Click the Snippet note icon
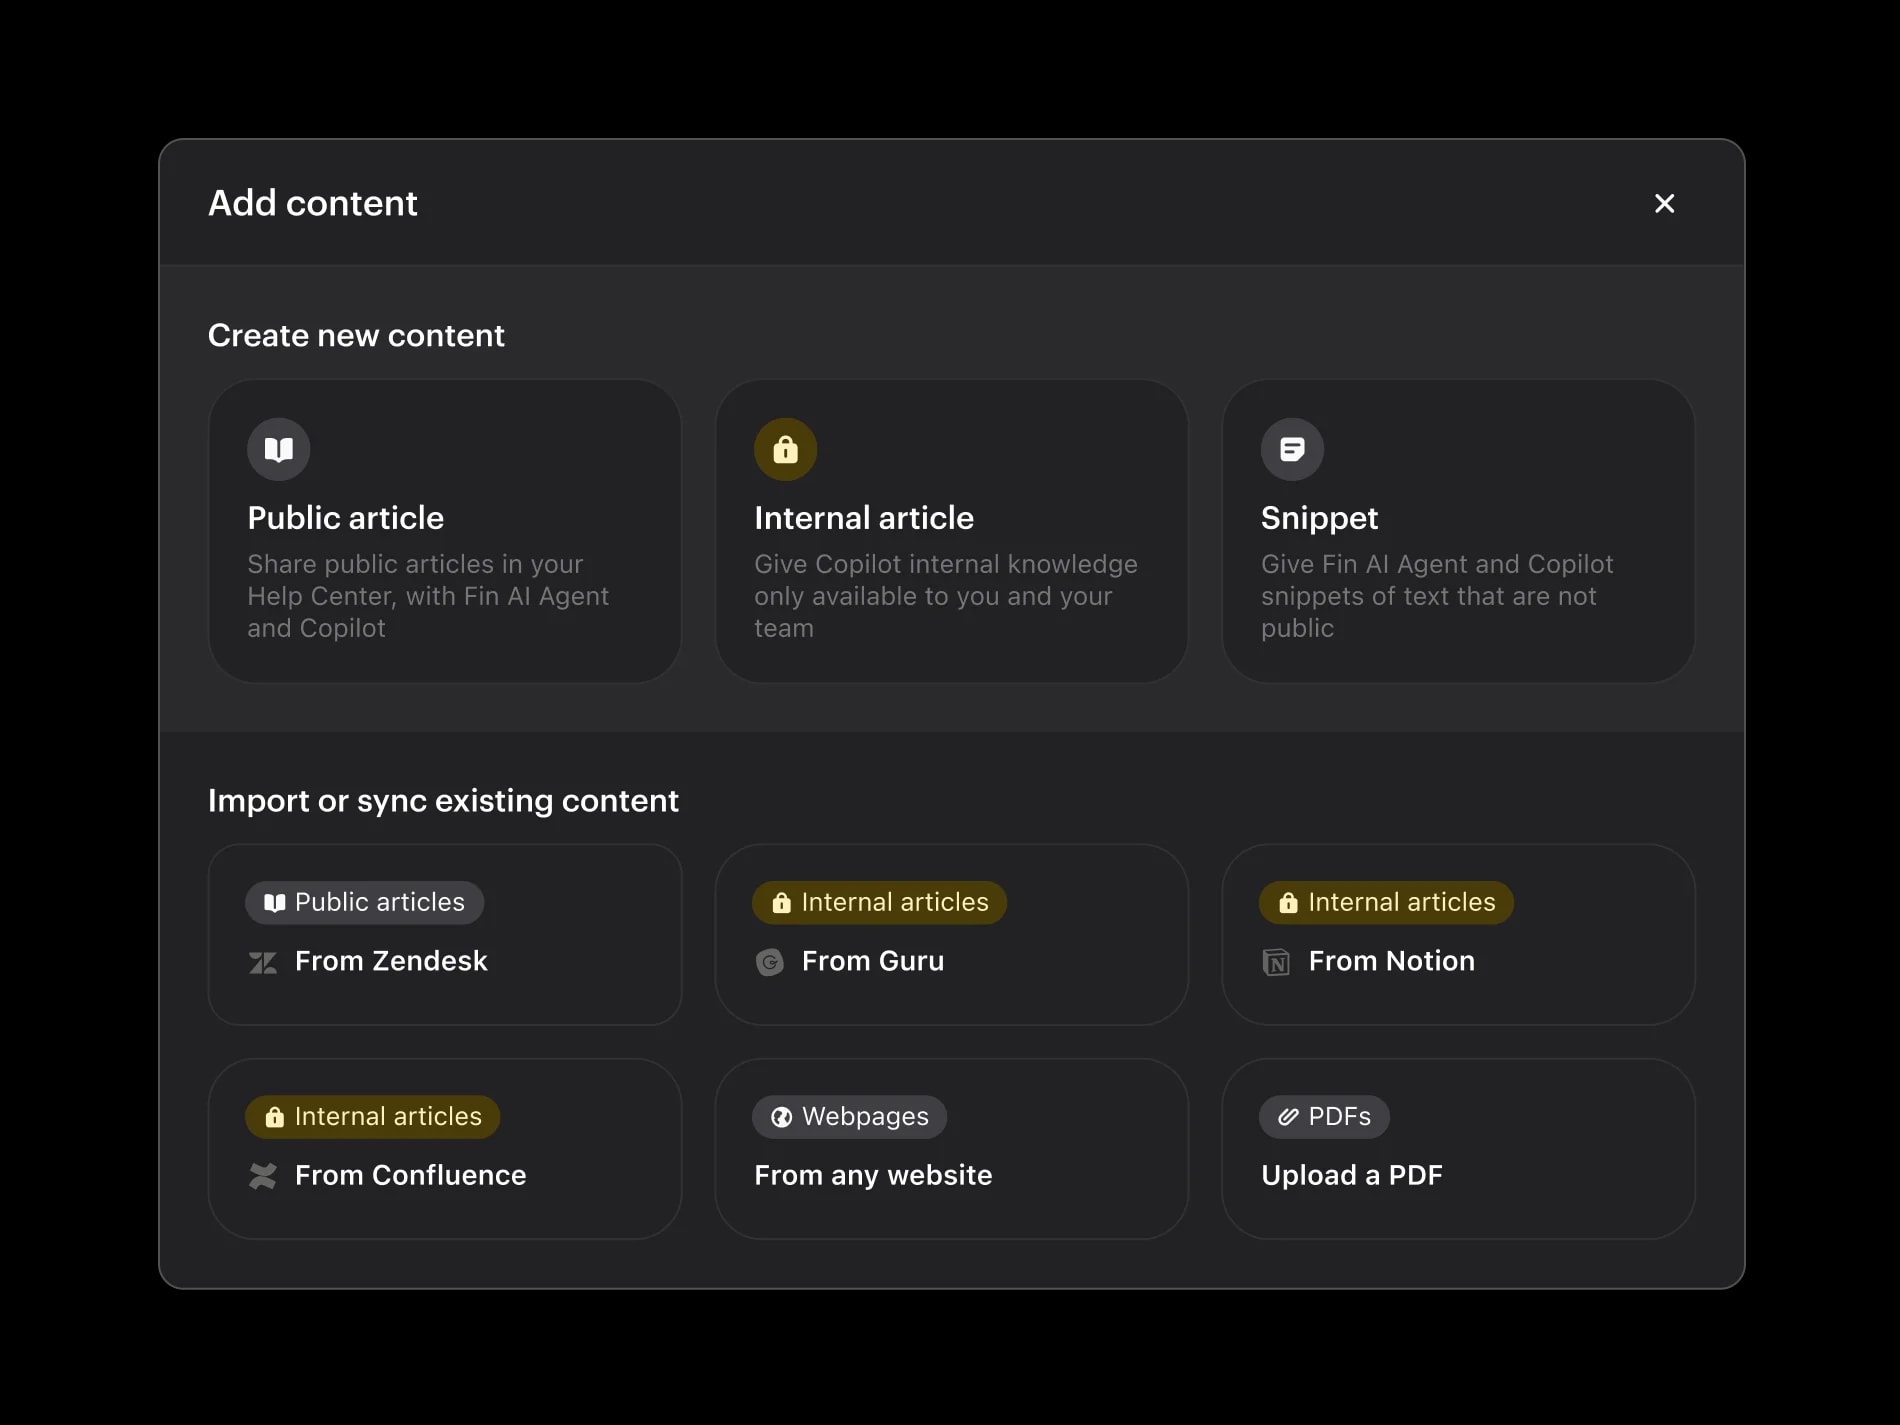This screenshot has height=1425, width=1900. [x=1292, y=449]
